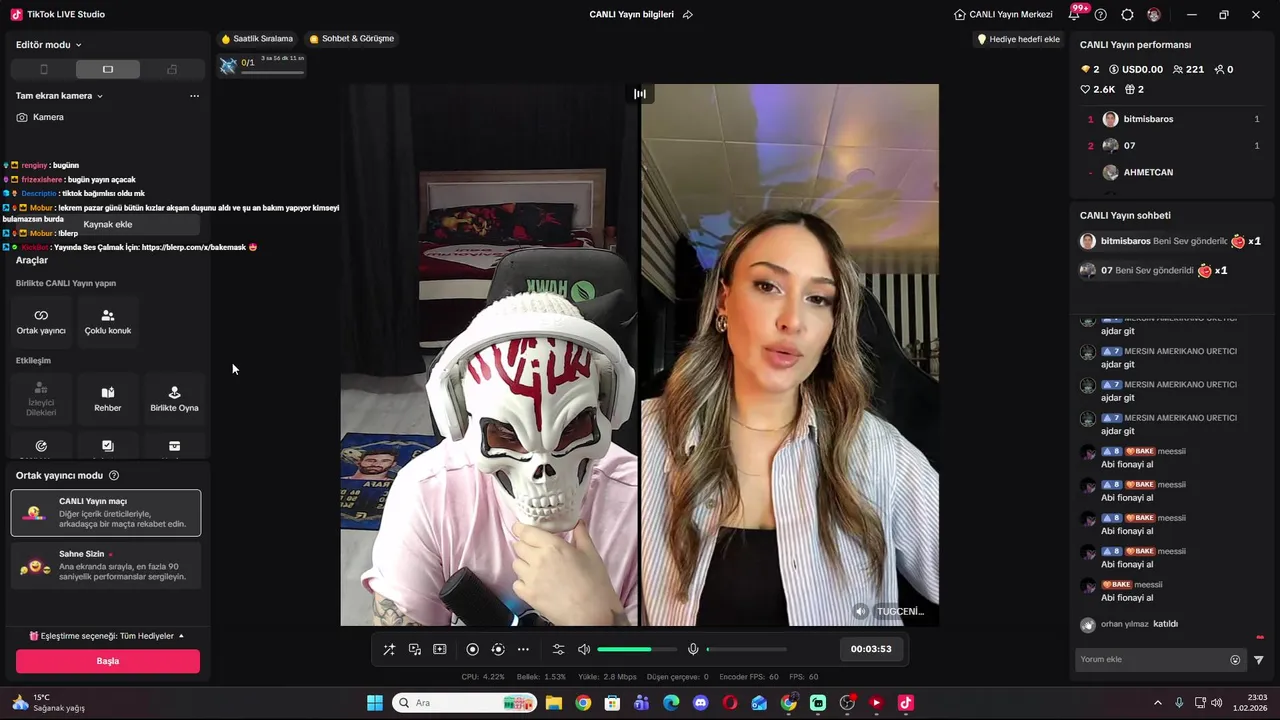Switch to portrait phone layout mode
The height and width of the screenshot is (720, 1280).
coord(43,69)
